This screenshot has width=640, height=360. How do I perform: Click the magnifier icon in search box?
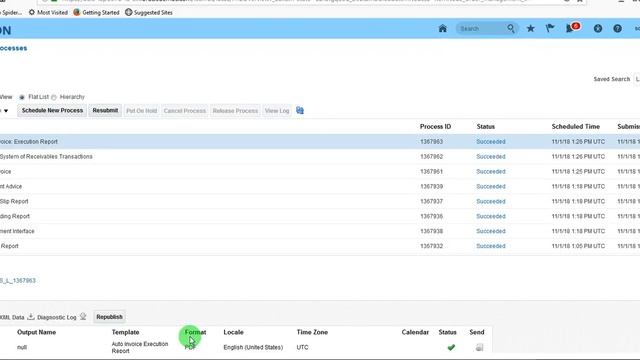[511, 28]
